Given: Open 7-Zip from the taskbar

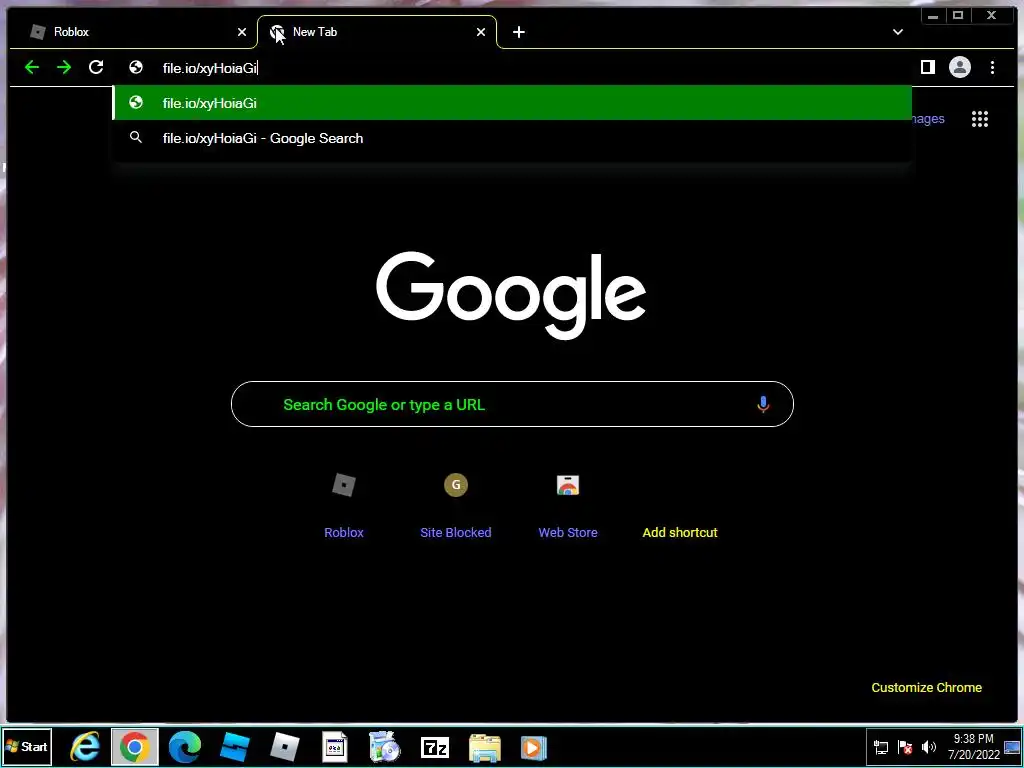Looking at the screenshot, I should click(435, 747).
